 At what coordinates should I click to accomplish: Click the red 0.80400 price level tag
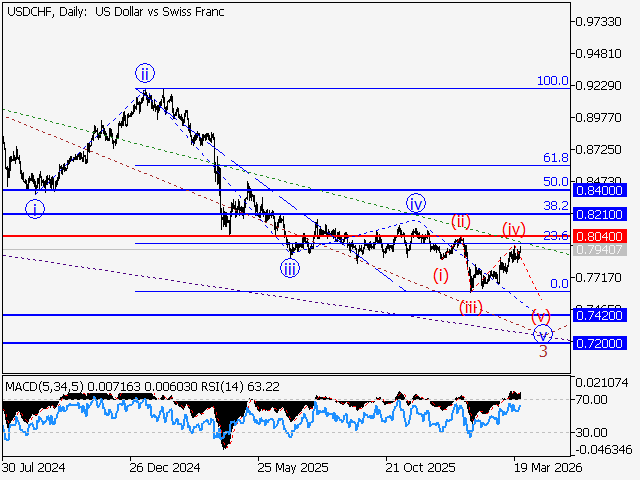point(599,236)
